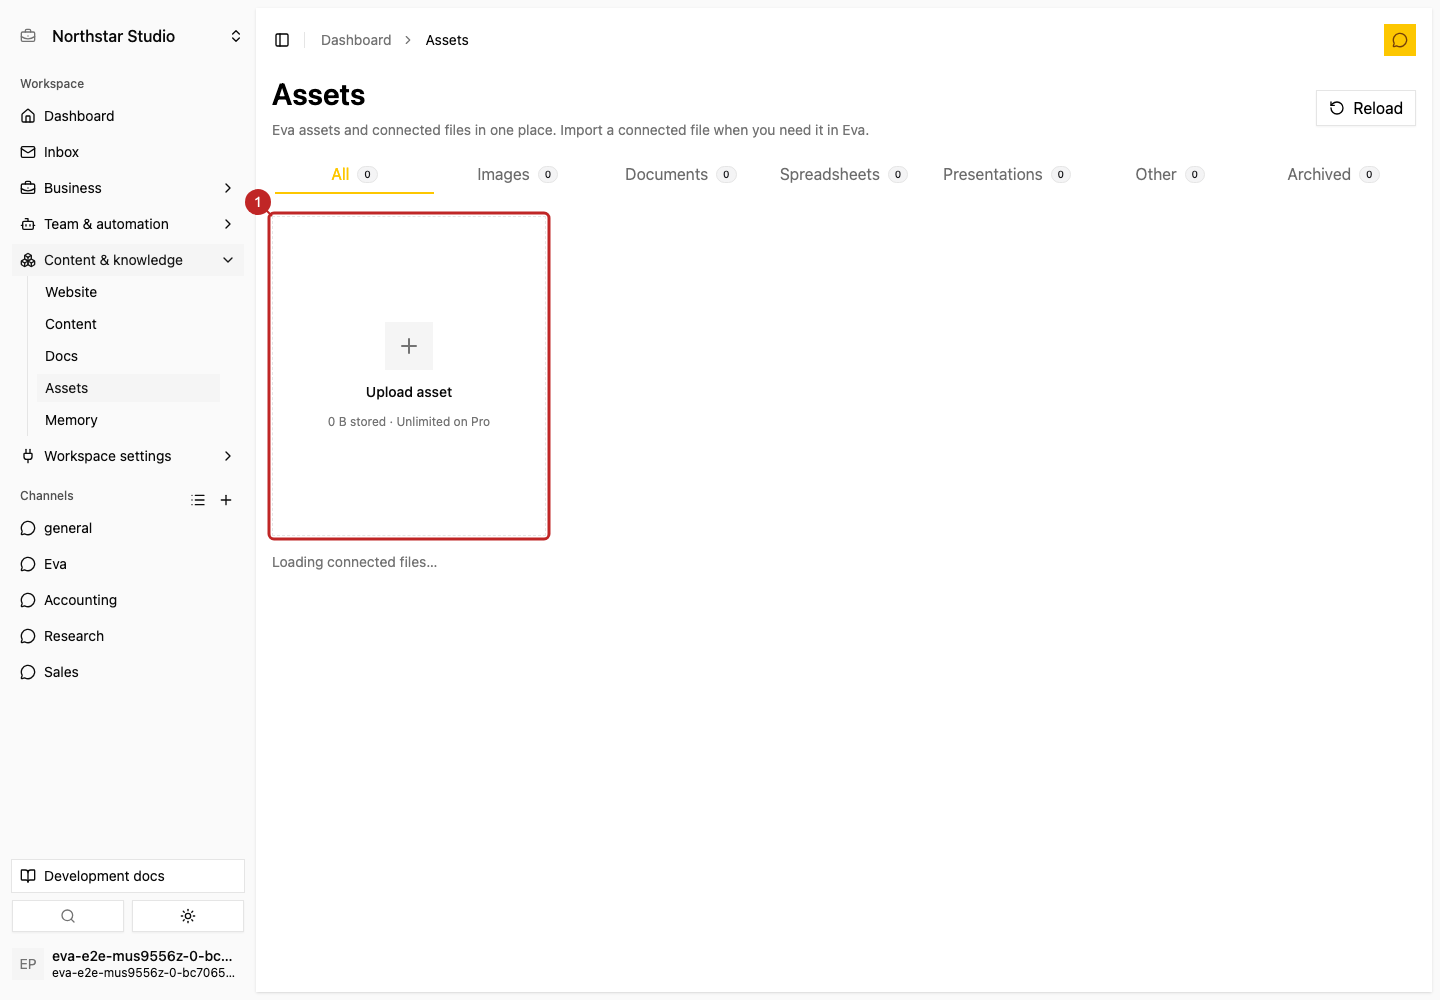Open the yellow chat bubble icon
The height and width of the screenshot is (1000, 1440).
point(1400,40)
